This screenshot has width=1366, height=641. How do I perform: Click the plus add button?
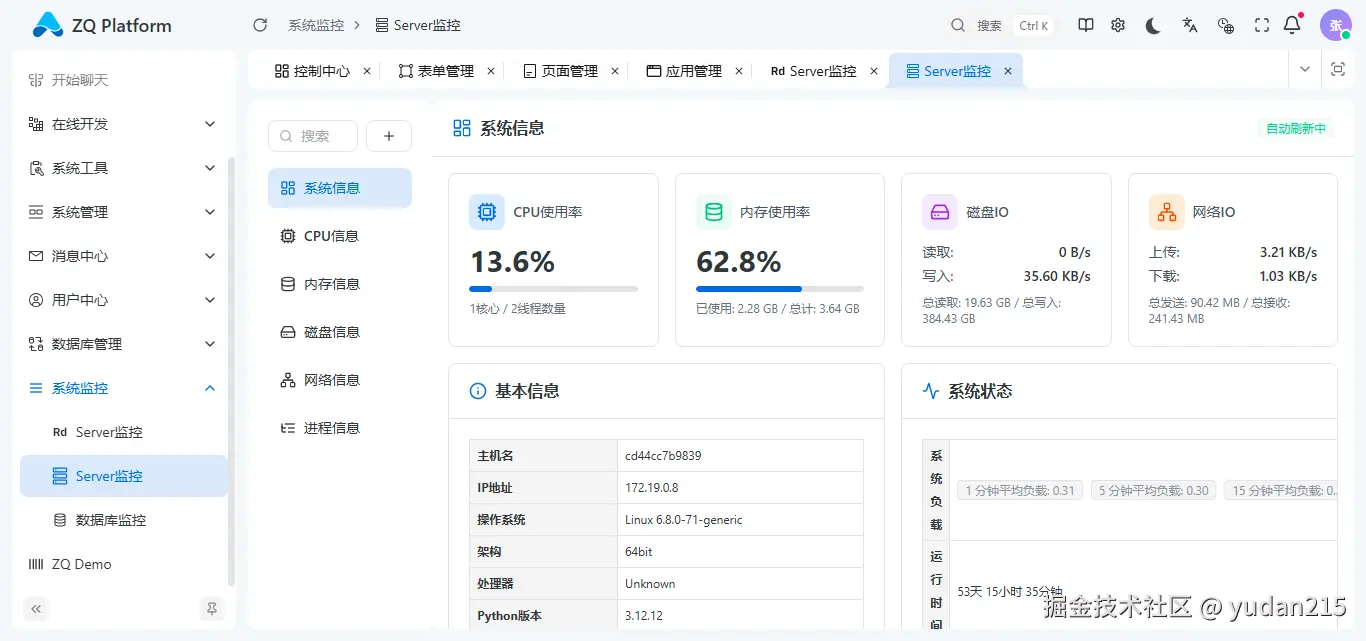(x=389, y=136)
